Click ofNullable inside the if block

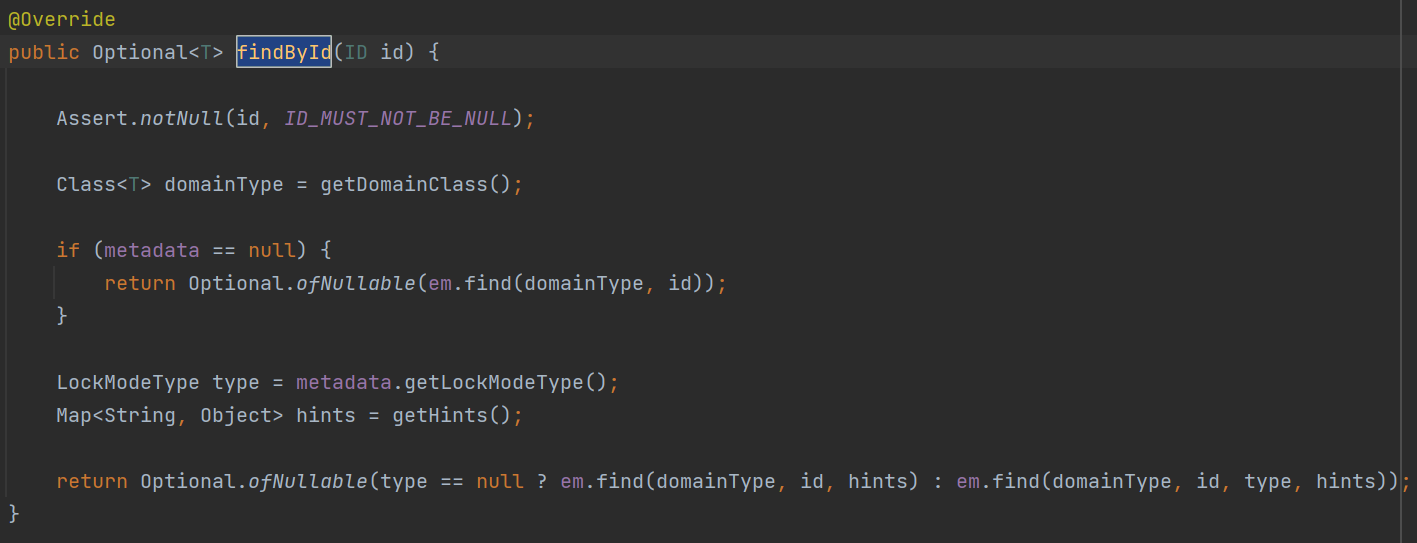(x=356, y=283)
